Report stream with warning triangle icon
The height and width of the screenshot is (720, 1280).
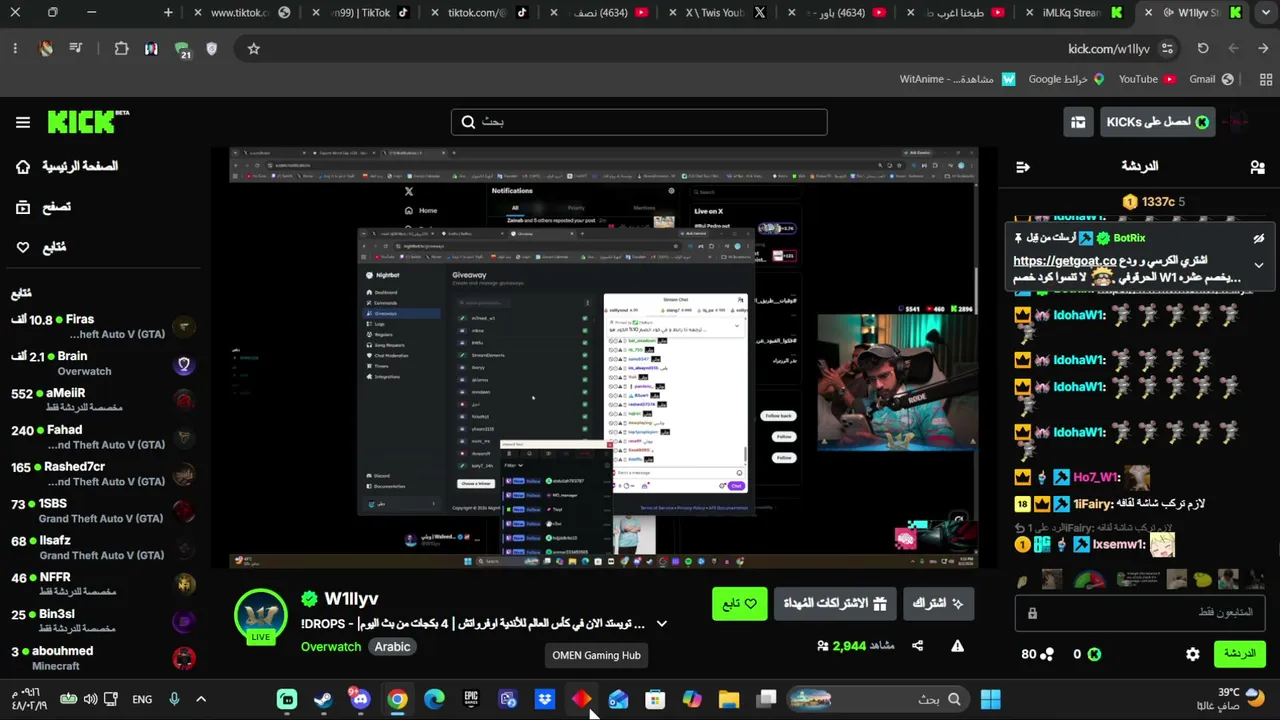957,646
